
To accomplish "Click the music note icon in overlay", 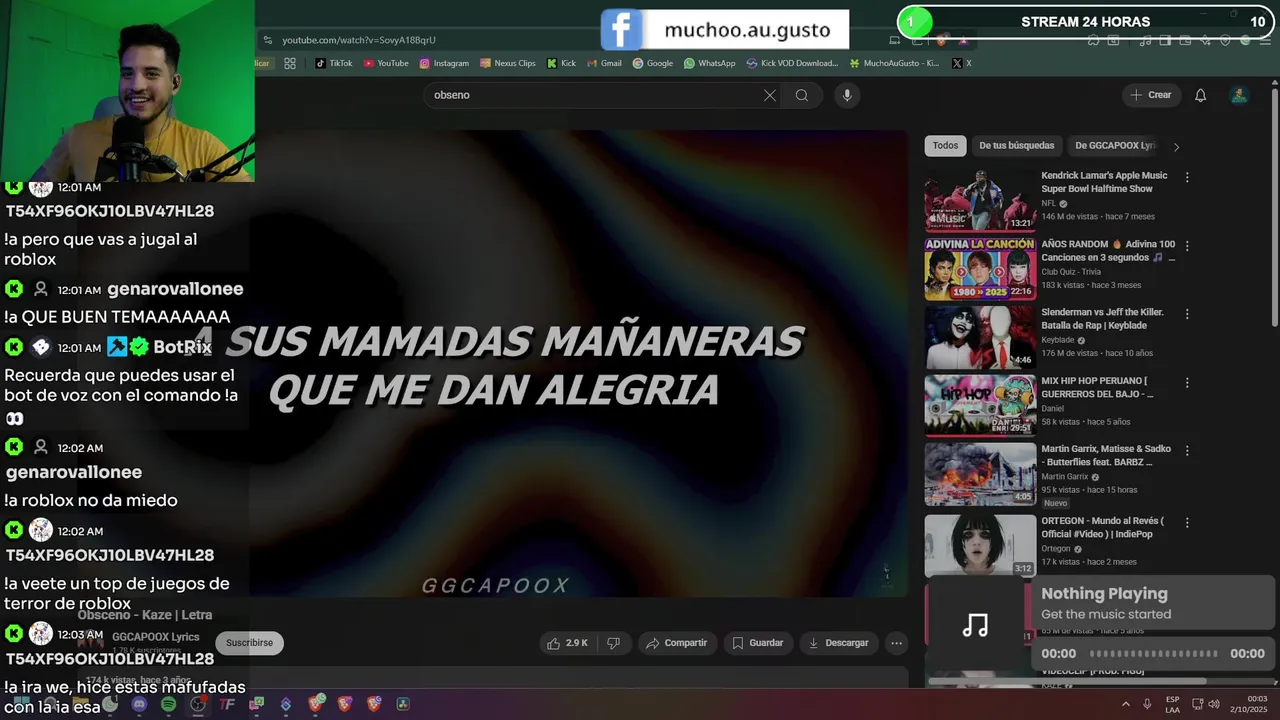I will tap(976, 626).
